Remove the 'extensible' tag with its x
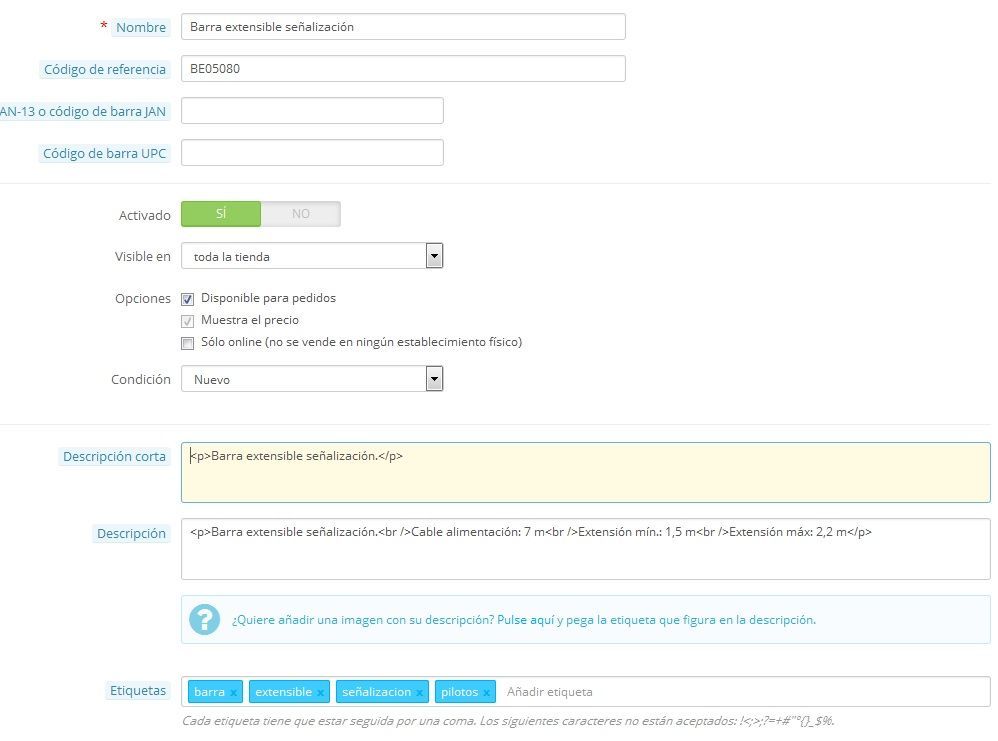998x741 pixels. pos(320,693)
